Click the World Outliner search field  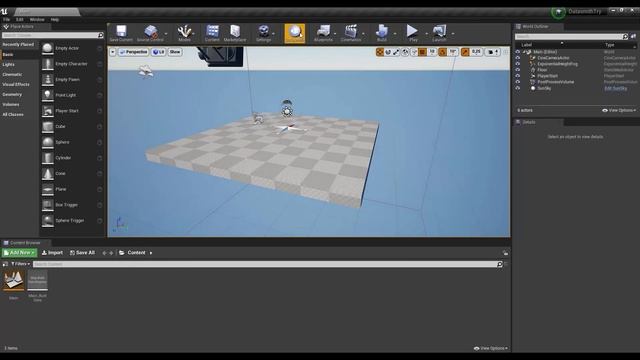point(571,36)
